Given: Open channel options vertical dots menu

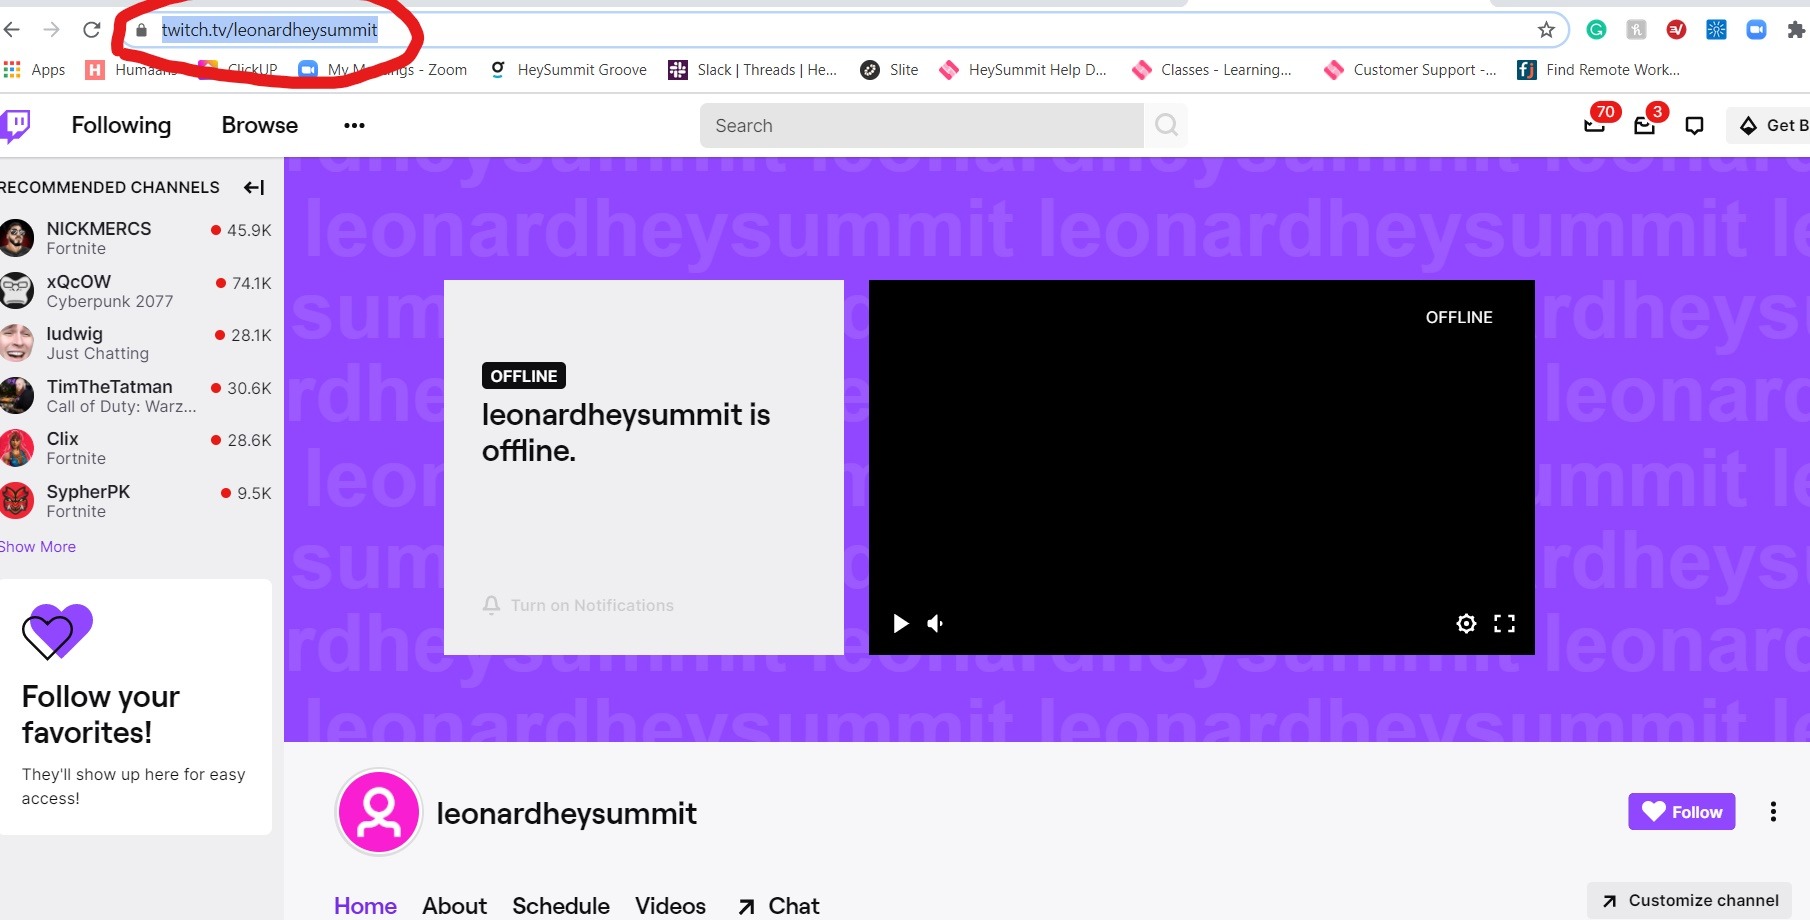Looking at the screenshot, I should pos(1773,812).
